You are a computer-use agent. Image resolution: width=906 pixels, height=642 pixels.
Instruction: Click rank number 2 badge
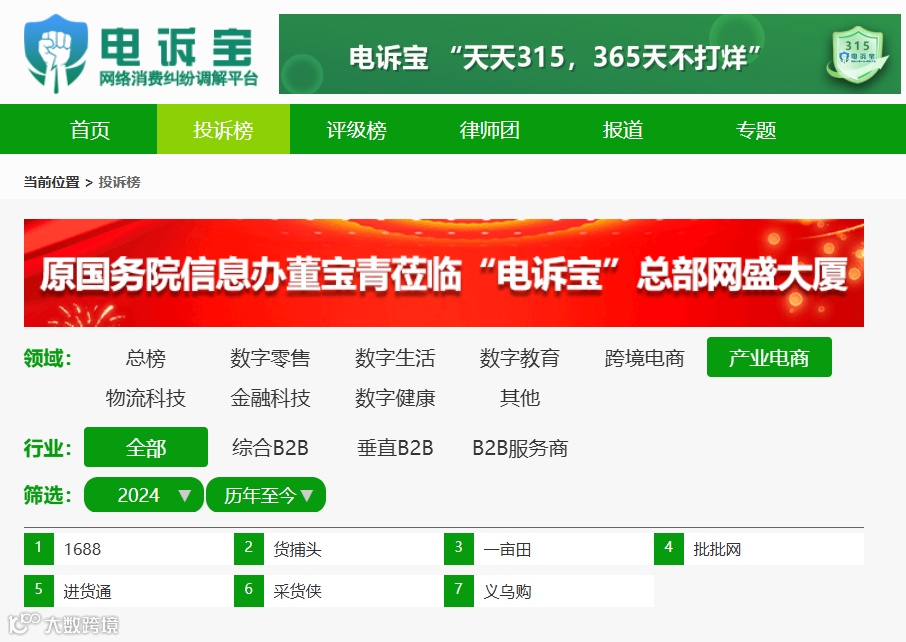[x=248, y=548]
